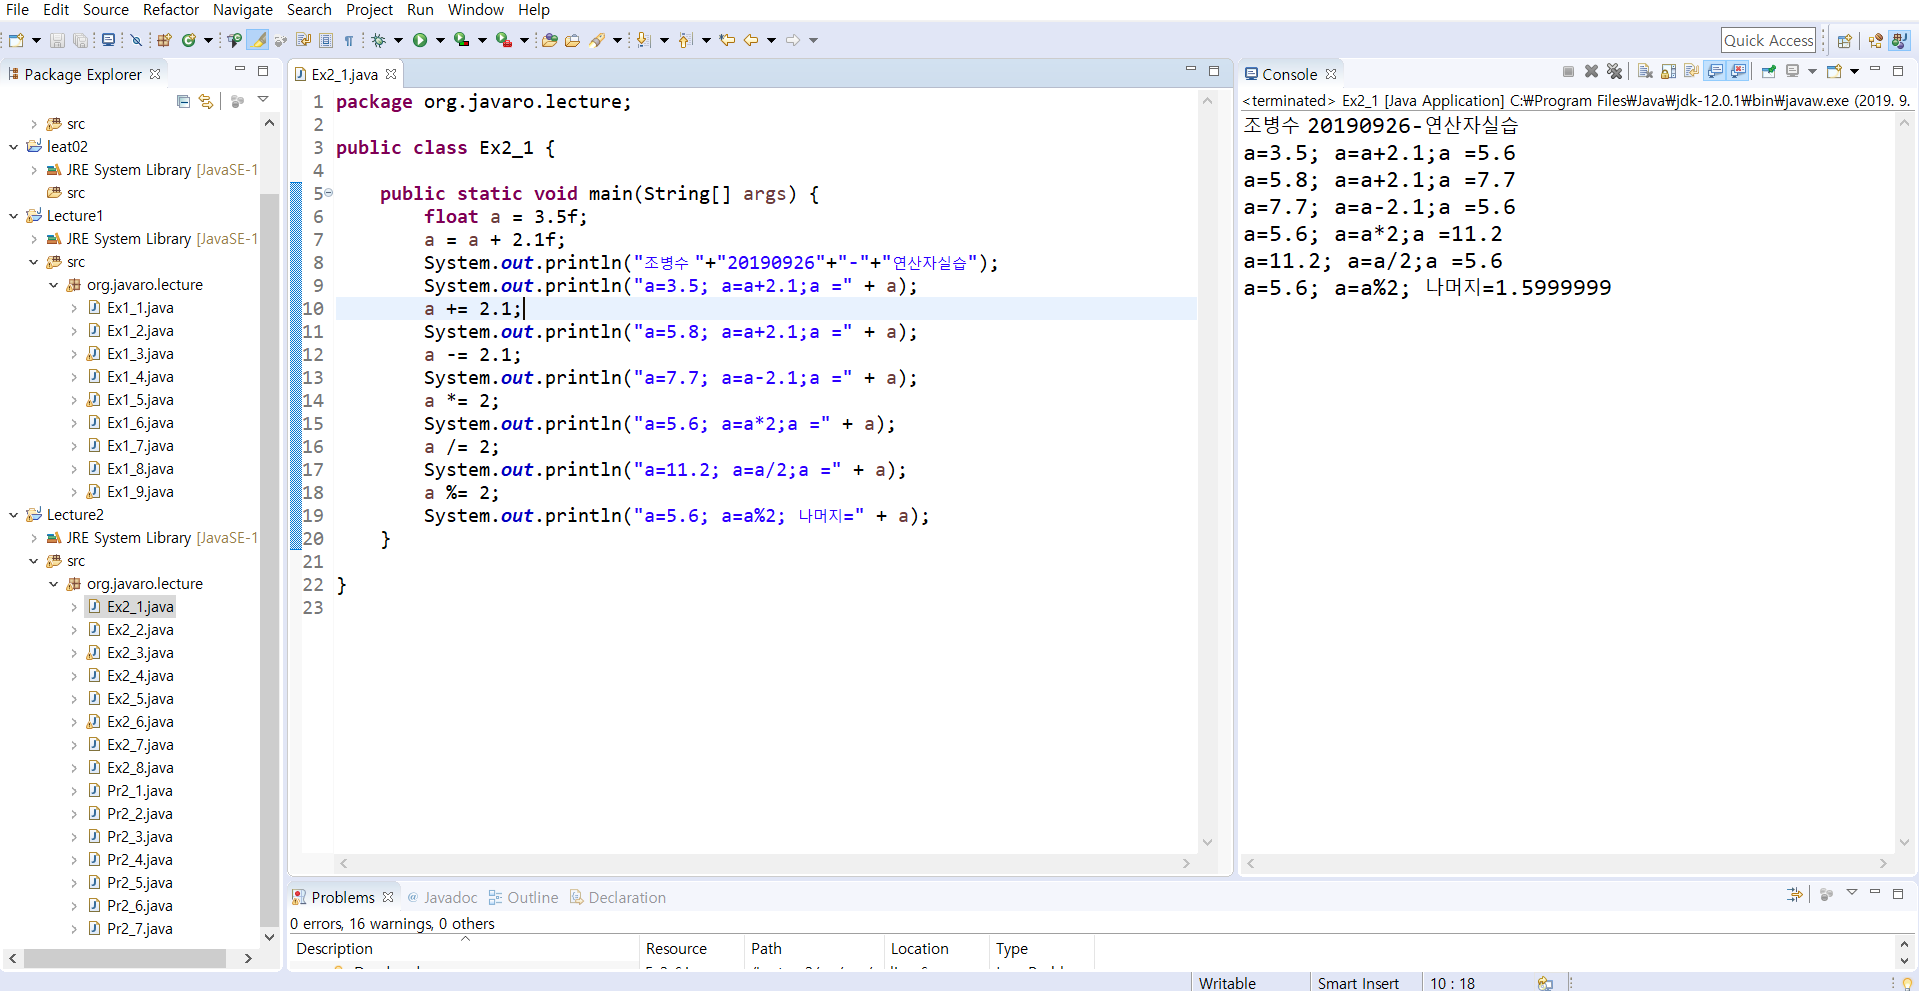Switch to the Outline tab
Screen dimensions: 1919x991
point(523,897)
